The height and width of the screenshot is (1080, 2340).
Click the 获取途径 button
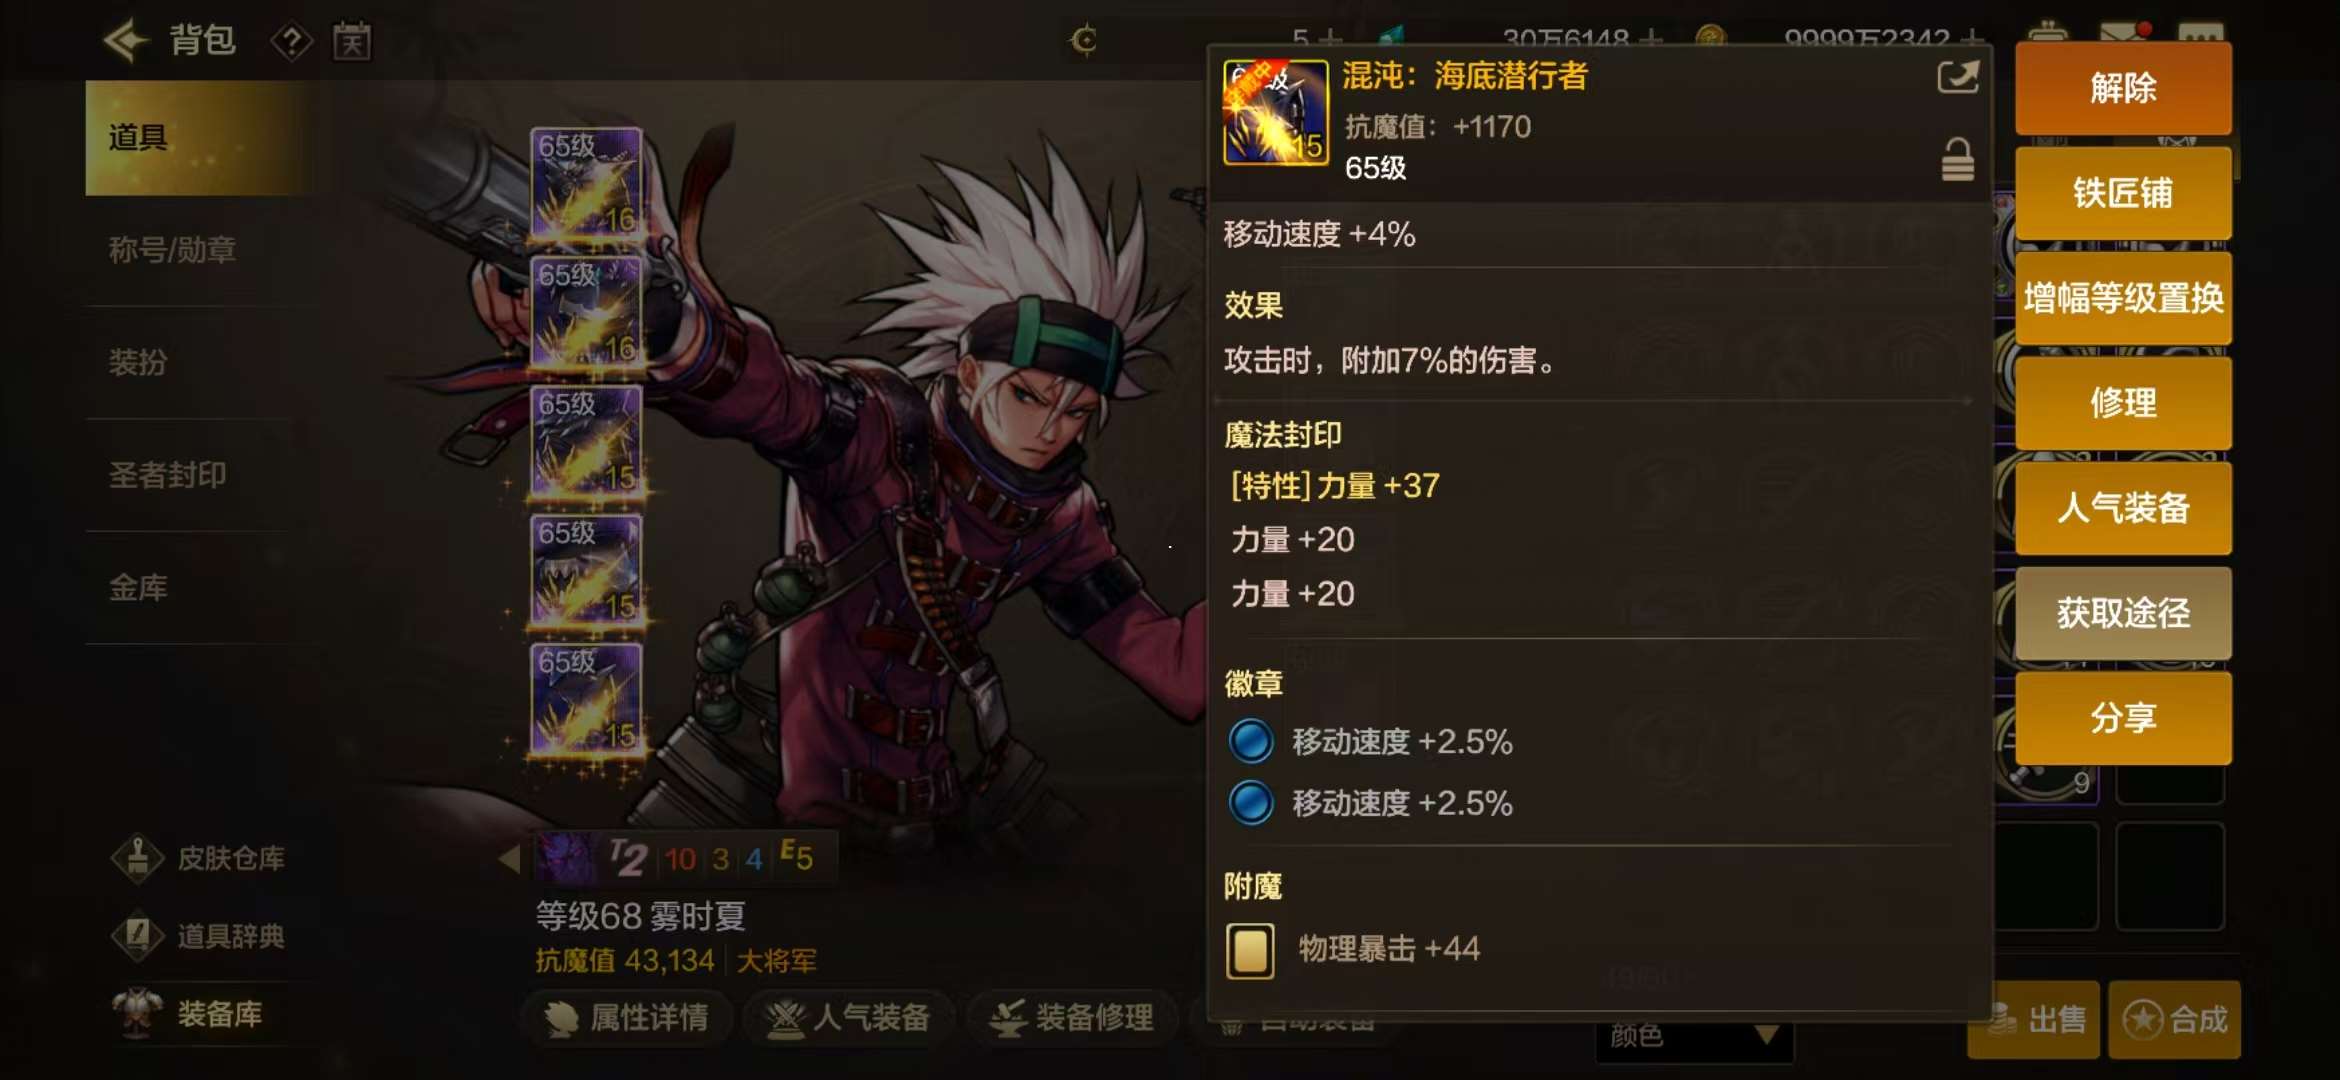click(x=2123, y=613)
